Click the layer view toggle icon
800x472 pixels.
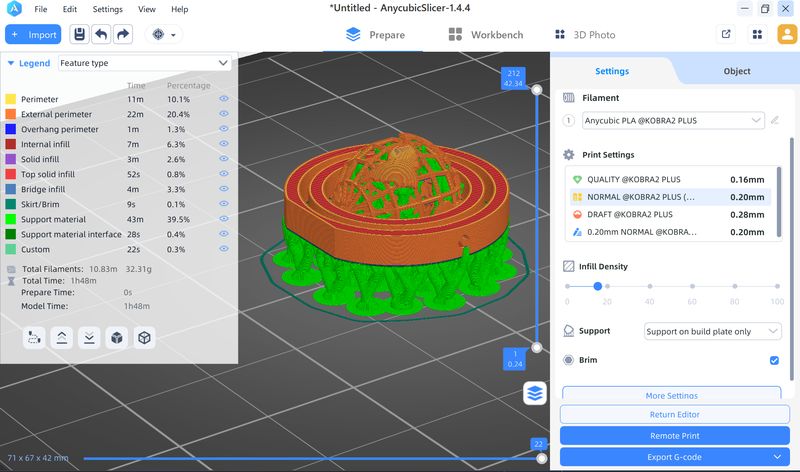pos(535,393)
